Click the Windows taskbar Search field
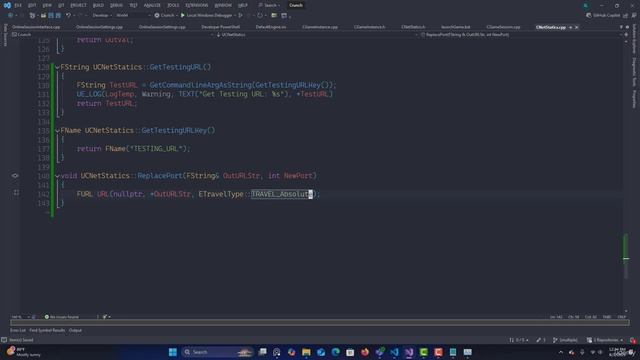This screenshot has width=640, height=360. [x=217, y=352]
